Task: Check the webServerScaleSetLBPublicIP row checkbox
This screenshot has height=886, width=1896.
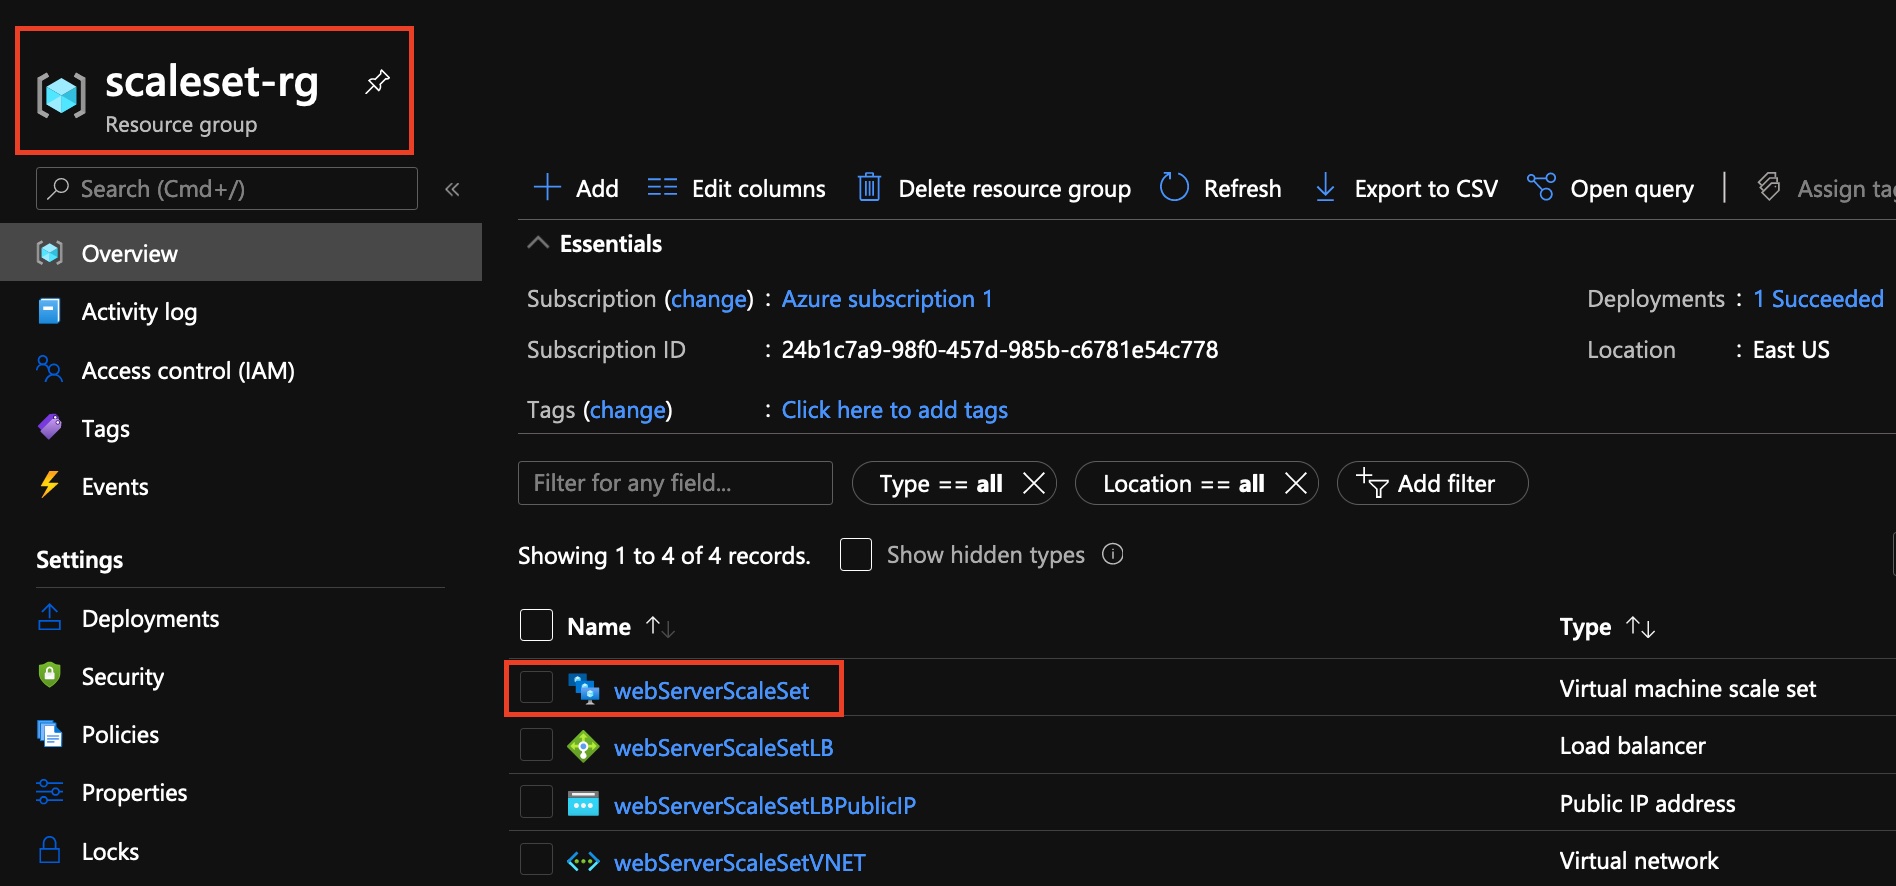Action: (536, 802)
